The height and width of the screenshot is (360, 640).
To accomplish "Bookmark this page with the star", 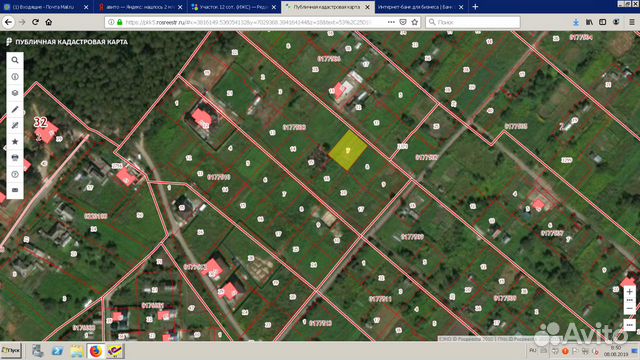I will (x=415, y=22).
